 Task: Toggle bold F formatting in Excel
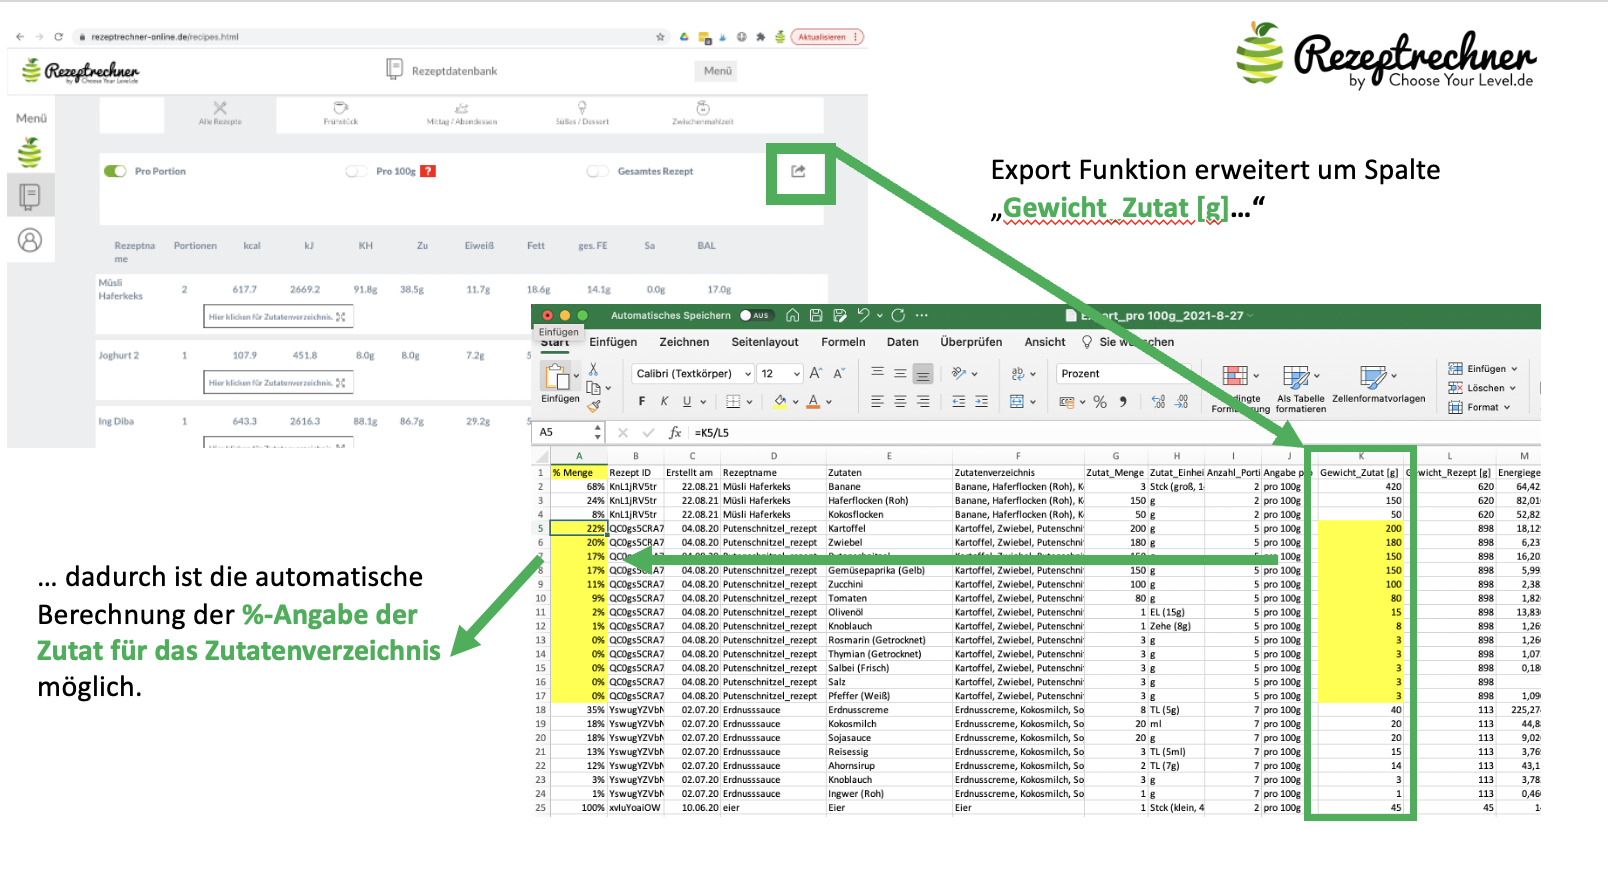[642, 401]
